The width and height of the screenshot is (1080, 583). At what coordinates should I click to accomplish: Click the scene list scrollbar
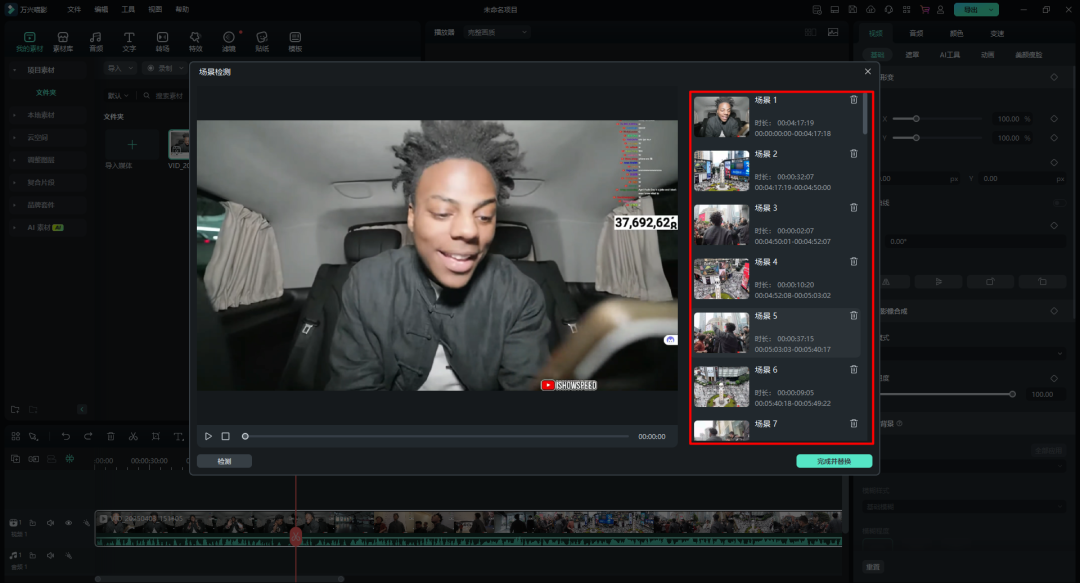(865, 114)
